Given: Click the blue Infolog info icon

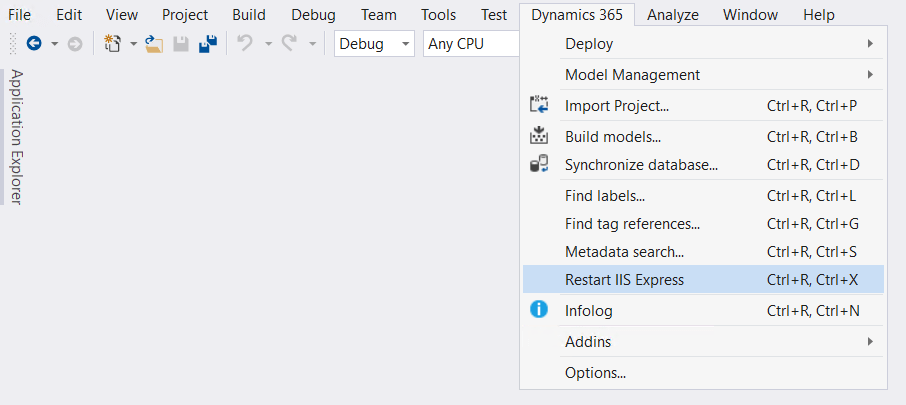Looking at the screenshot, I should [539, 310].
